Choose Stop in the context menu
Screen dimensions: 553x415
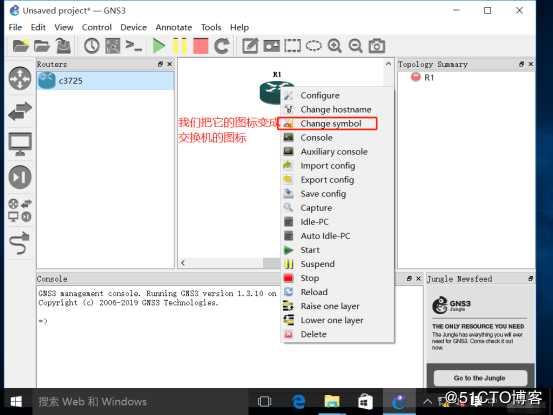click(x=338, y=278)
